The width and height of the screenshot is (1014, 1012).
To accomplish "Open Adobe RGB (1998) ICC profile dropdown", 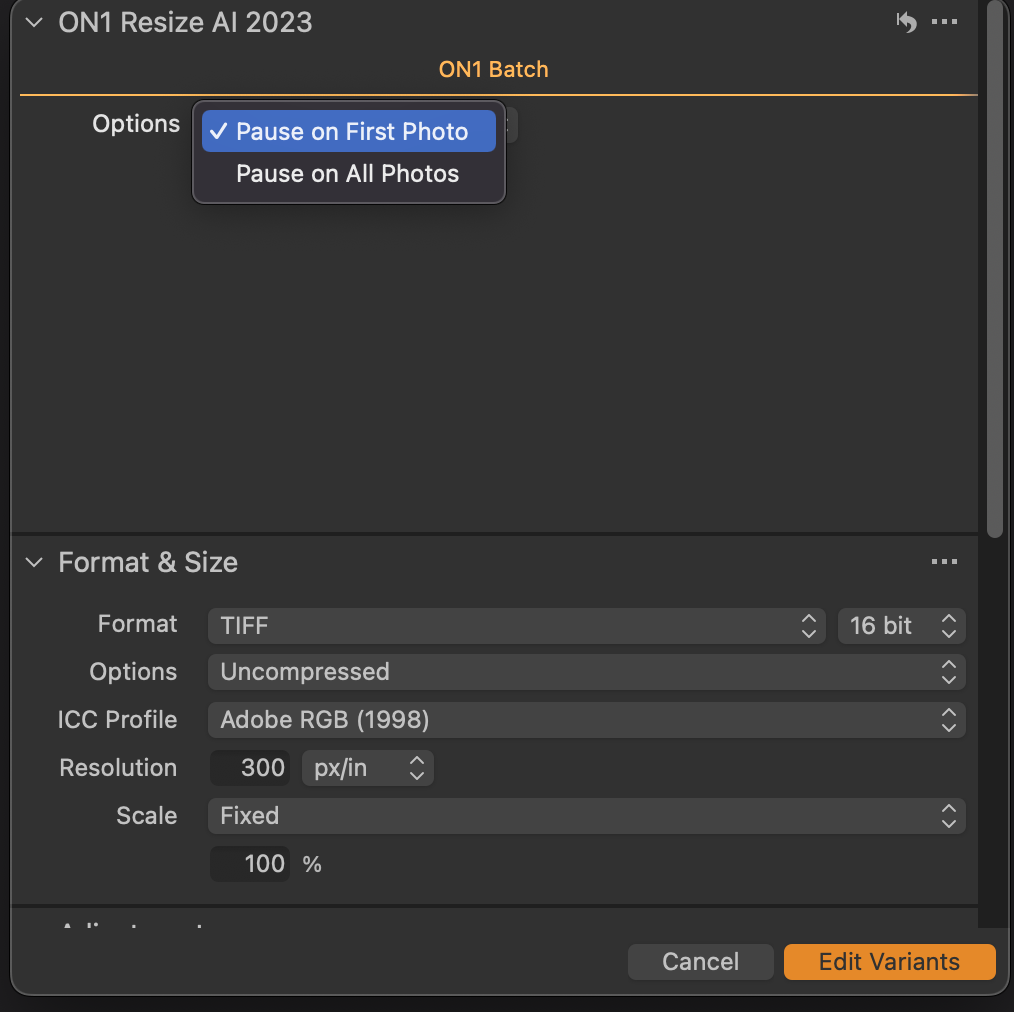I will point(586,720).
